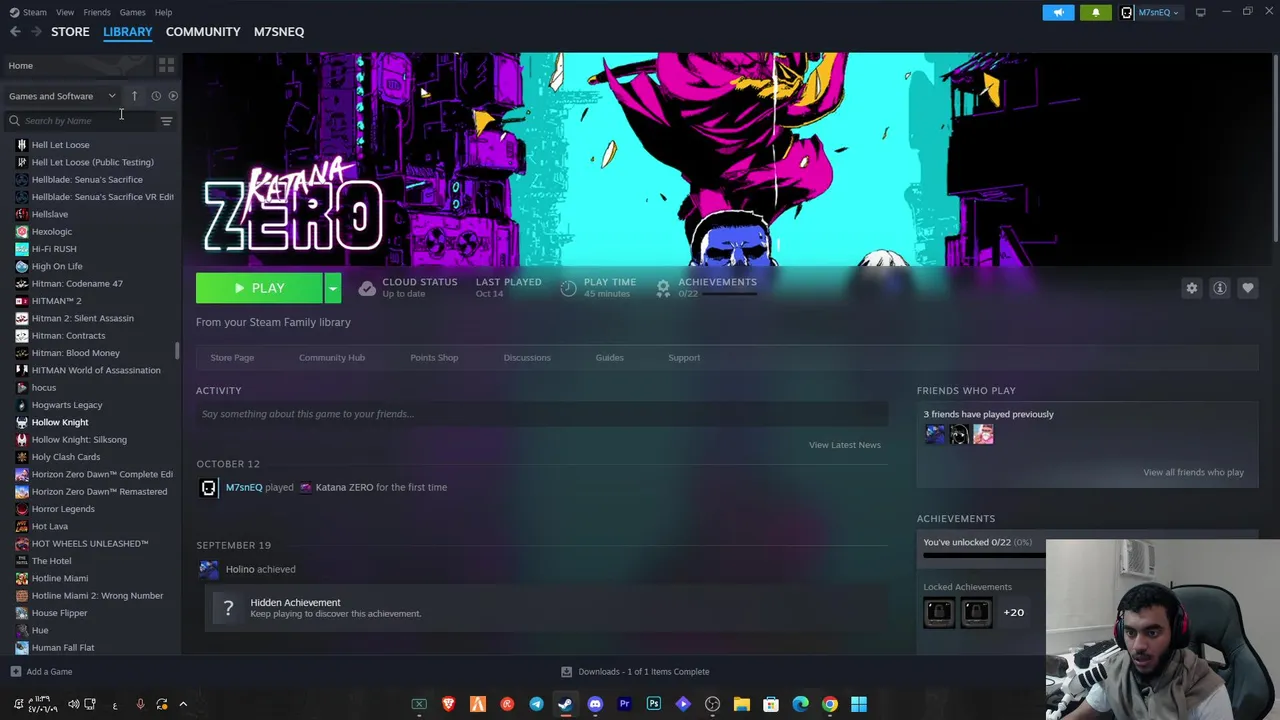Open first locked achievement icon
Screen dimensions: 1280x720
click(939, 612)
